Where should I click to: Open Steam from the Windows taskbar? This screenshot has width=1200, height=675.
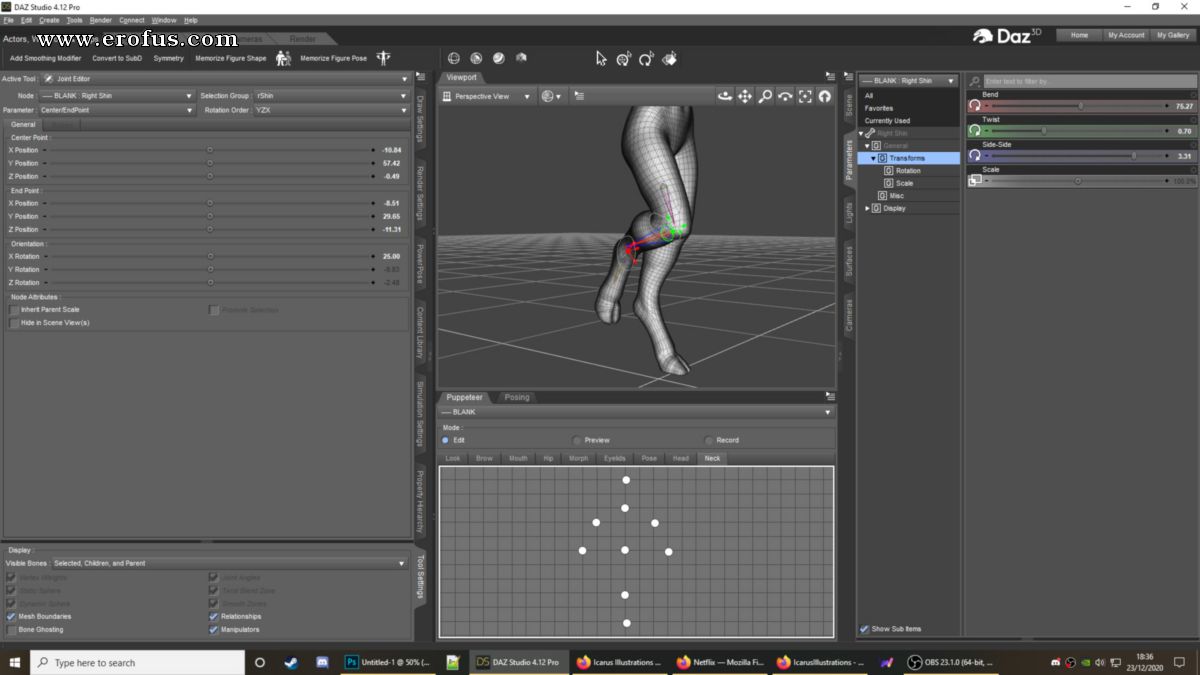point(291,662)
